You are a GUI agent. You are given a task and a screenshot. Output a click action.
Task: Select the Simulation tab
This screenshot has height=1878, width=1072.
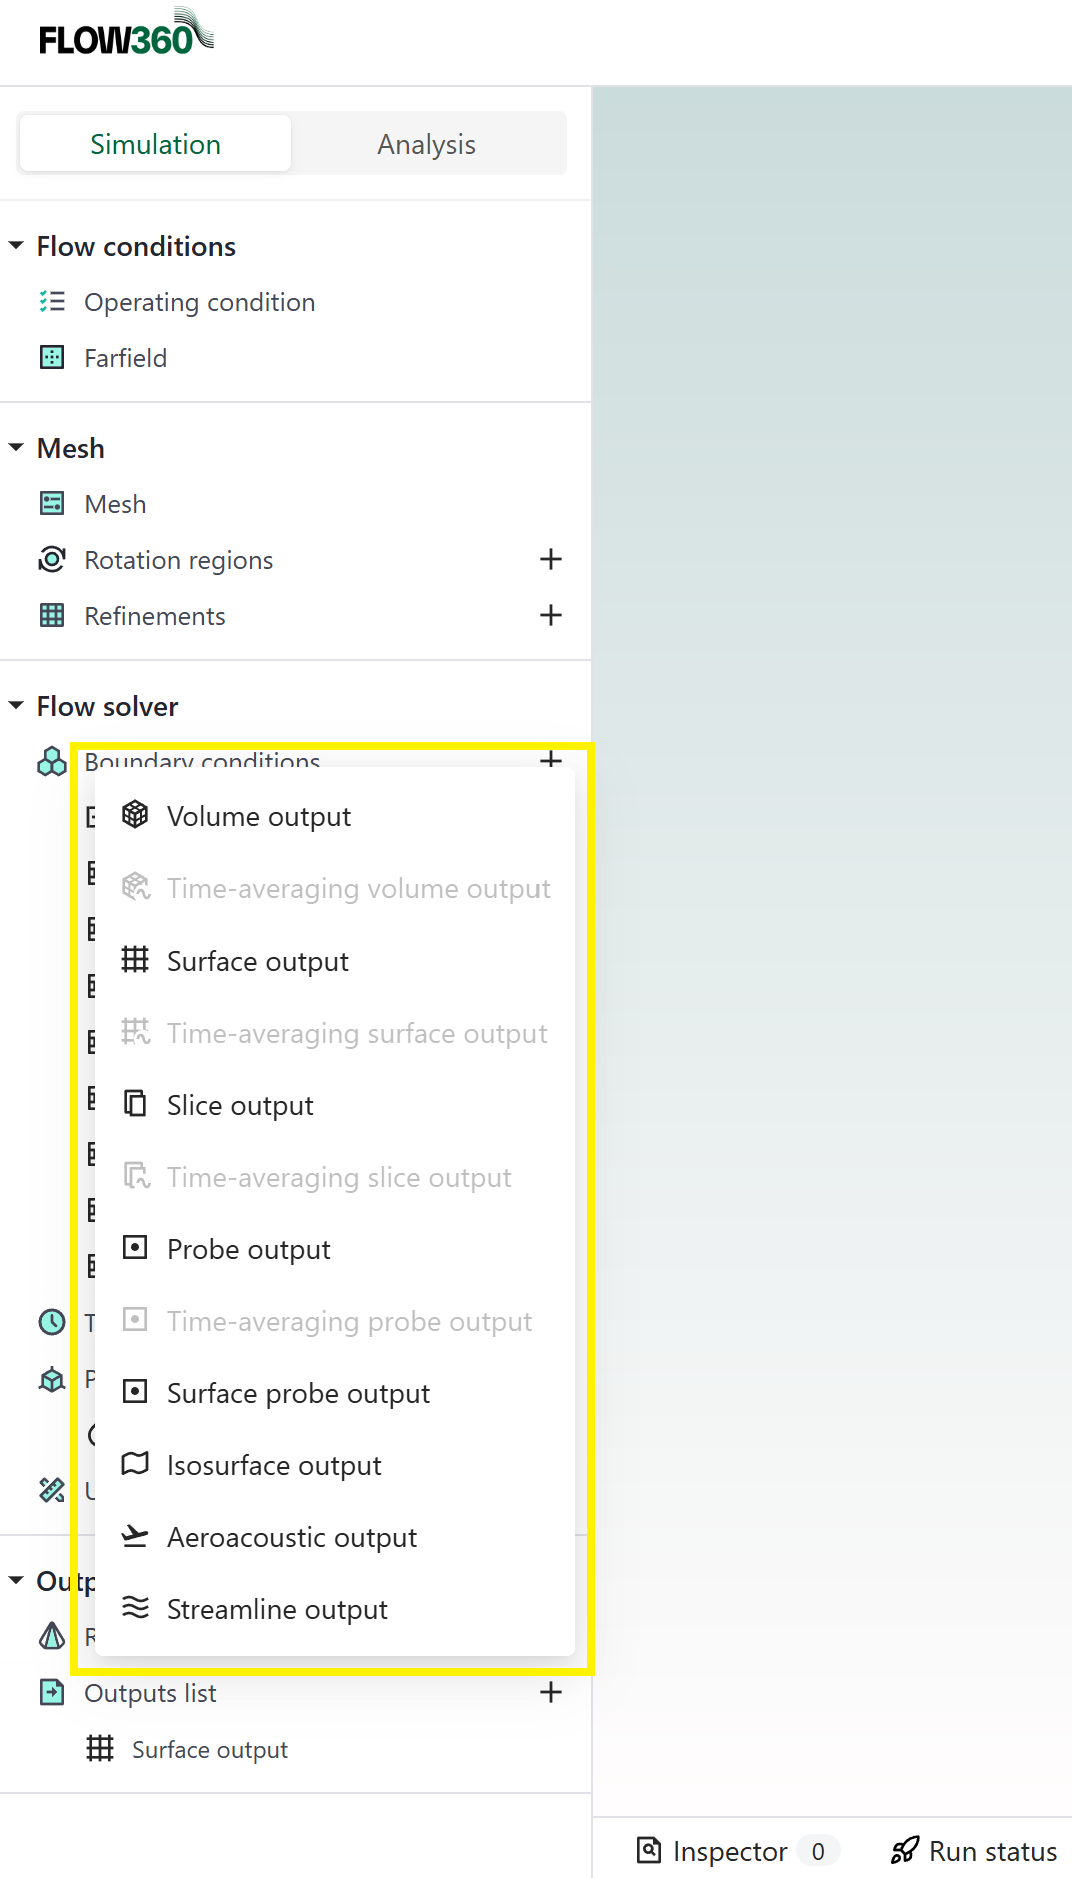155,144
